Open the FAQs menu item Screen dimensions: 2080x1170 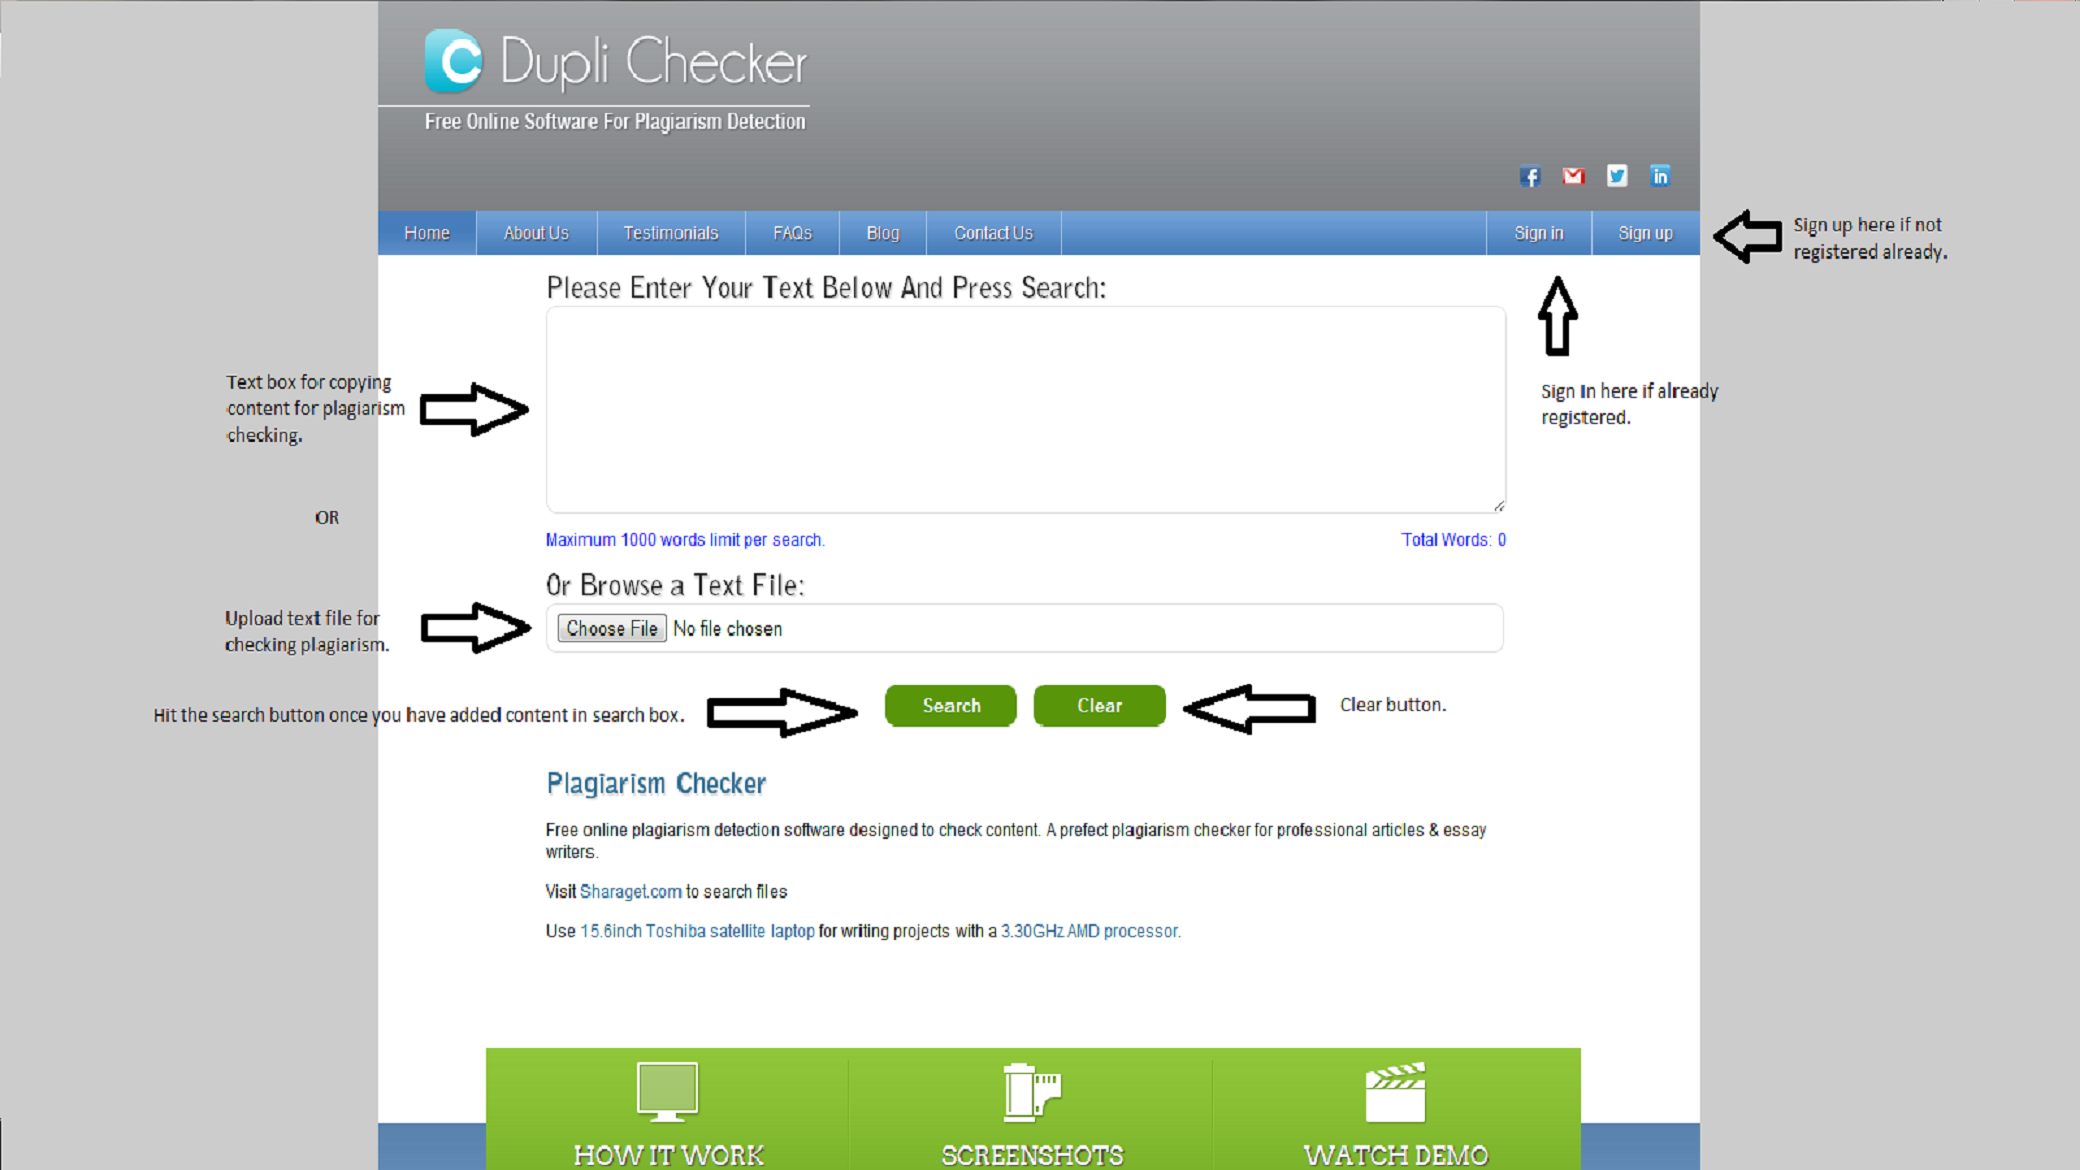tap(790, 231)
